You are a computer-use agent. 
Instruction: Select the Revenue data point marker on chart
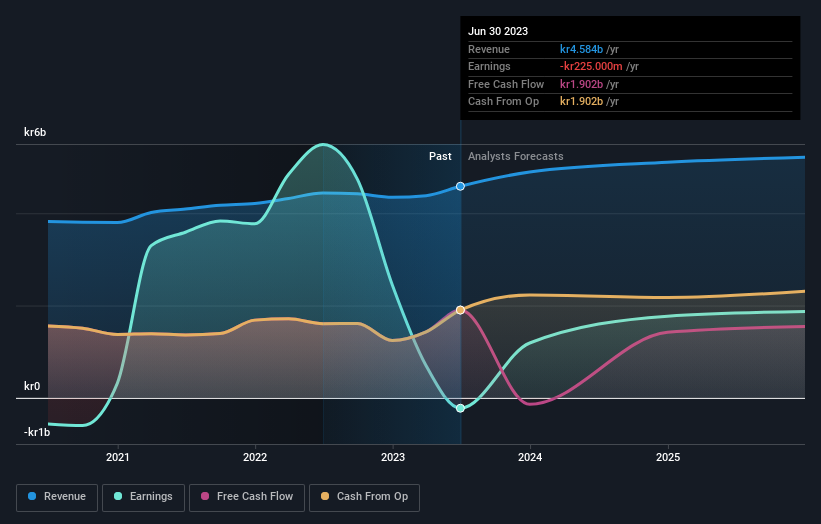460,186
